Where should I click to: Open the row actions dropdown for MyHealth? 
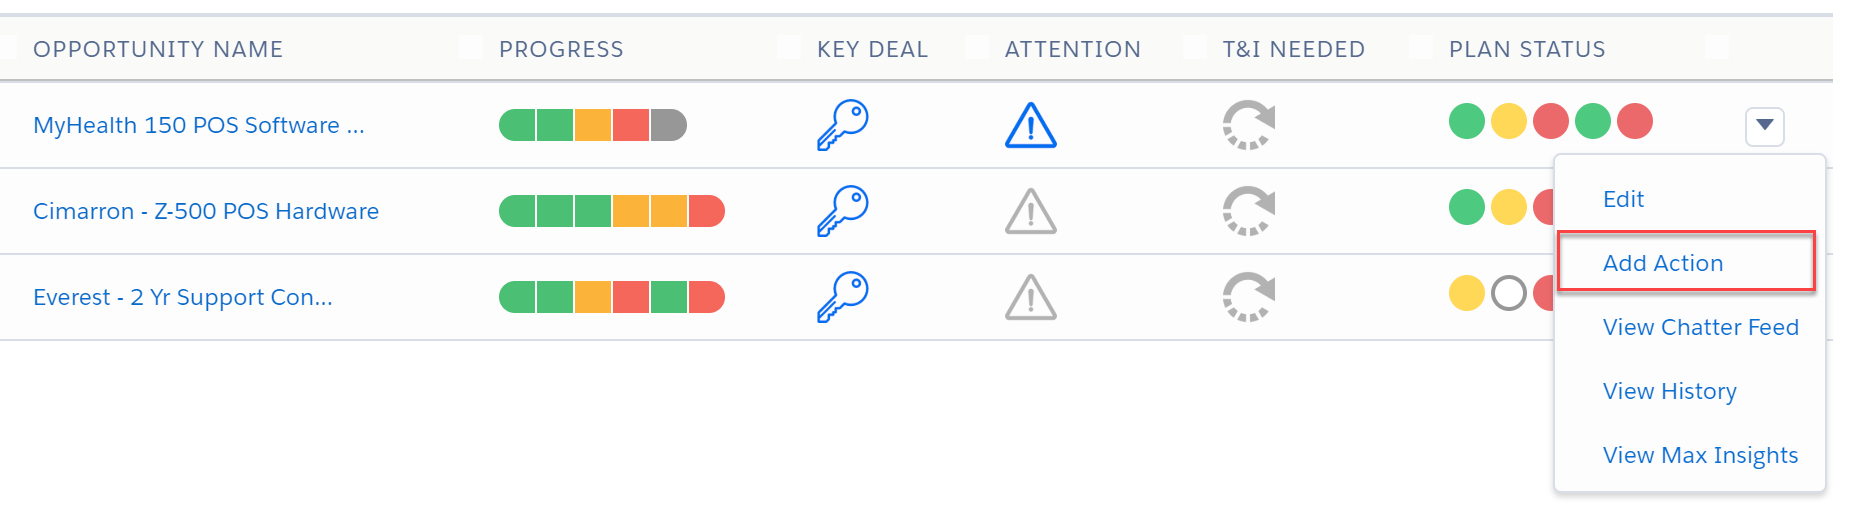[x=1765, y=126]
